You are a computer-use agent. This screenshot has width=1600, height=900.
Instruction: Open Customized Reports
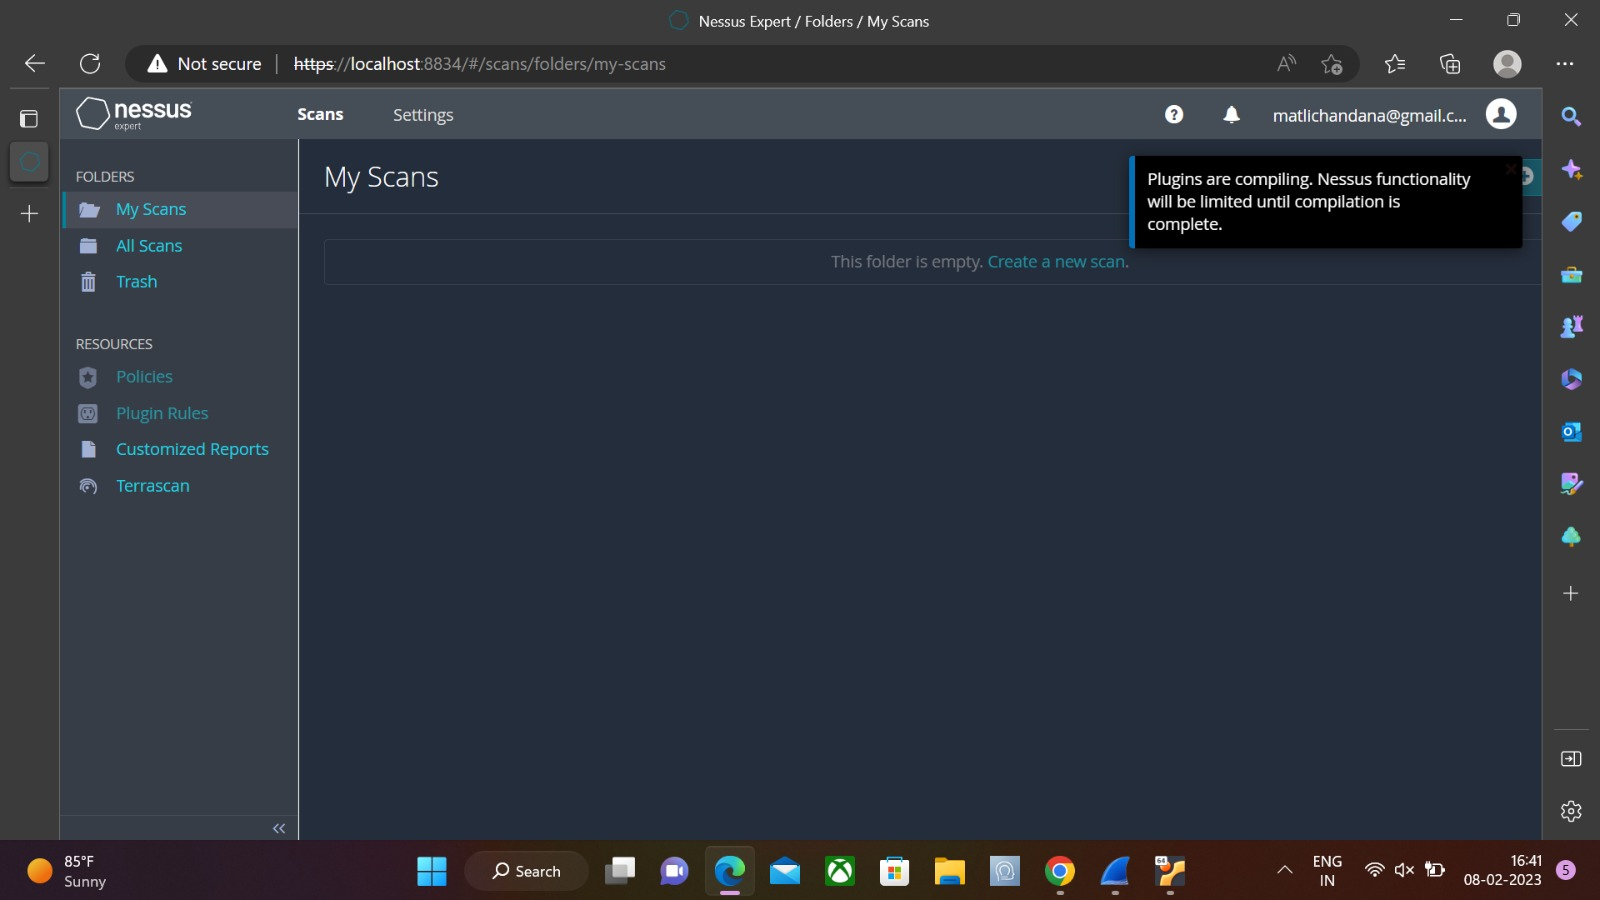192,450
